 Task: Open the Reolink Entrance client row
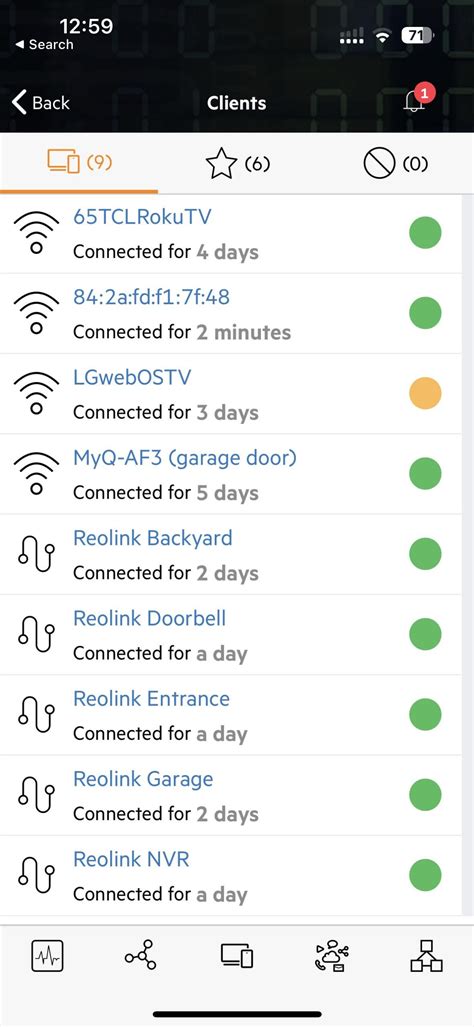point(237,715)
